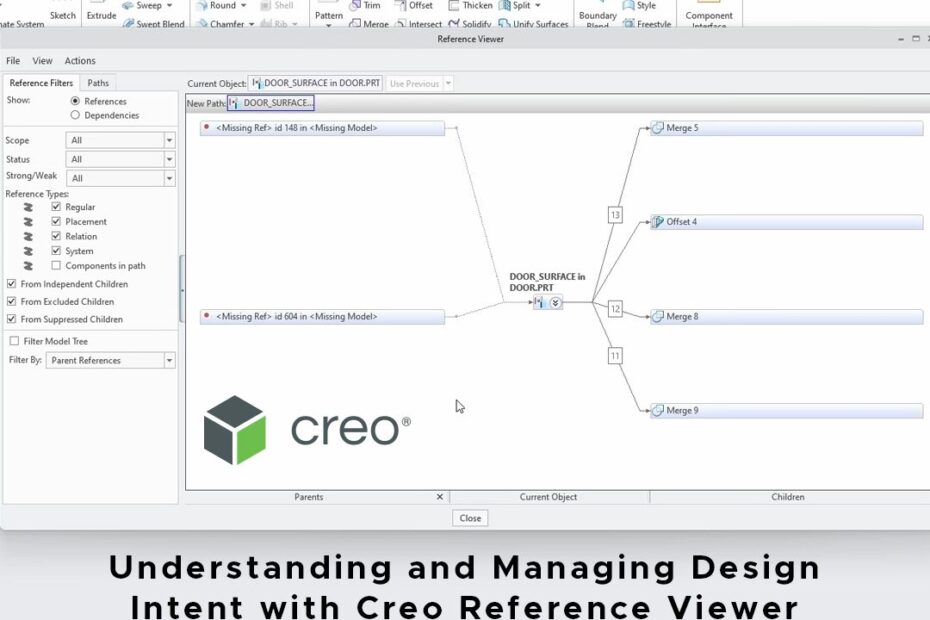Open the View menu
930x620 pixels.
click(x=42, y=61)
